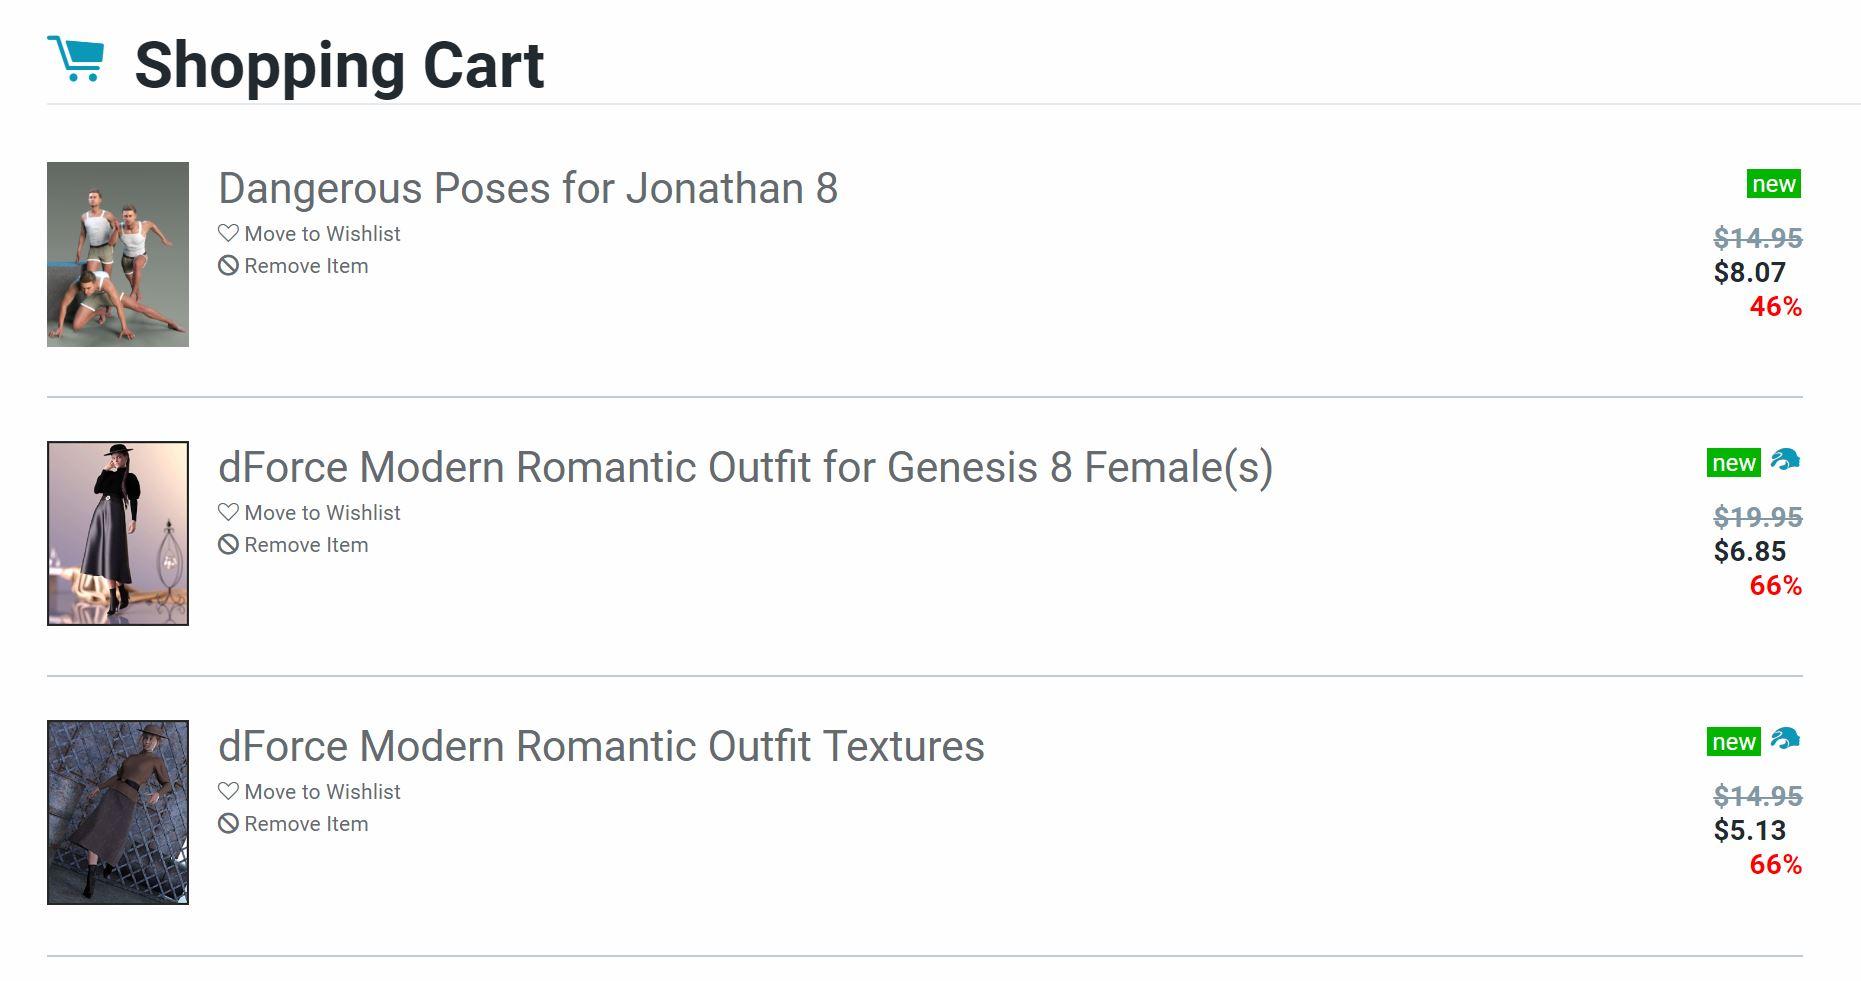Image resolution: width=1861 pixels, height=981 pixels.
Task: Click heart icon for Dangerous Poses item
Action: [228, 233]
